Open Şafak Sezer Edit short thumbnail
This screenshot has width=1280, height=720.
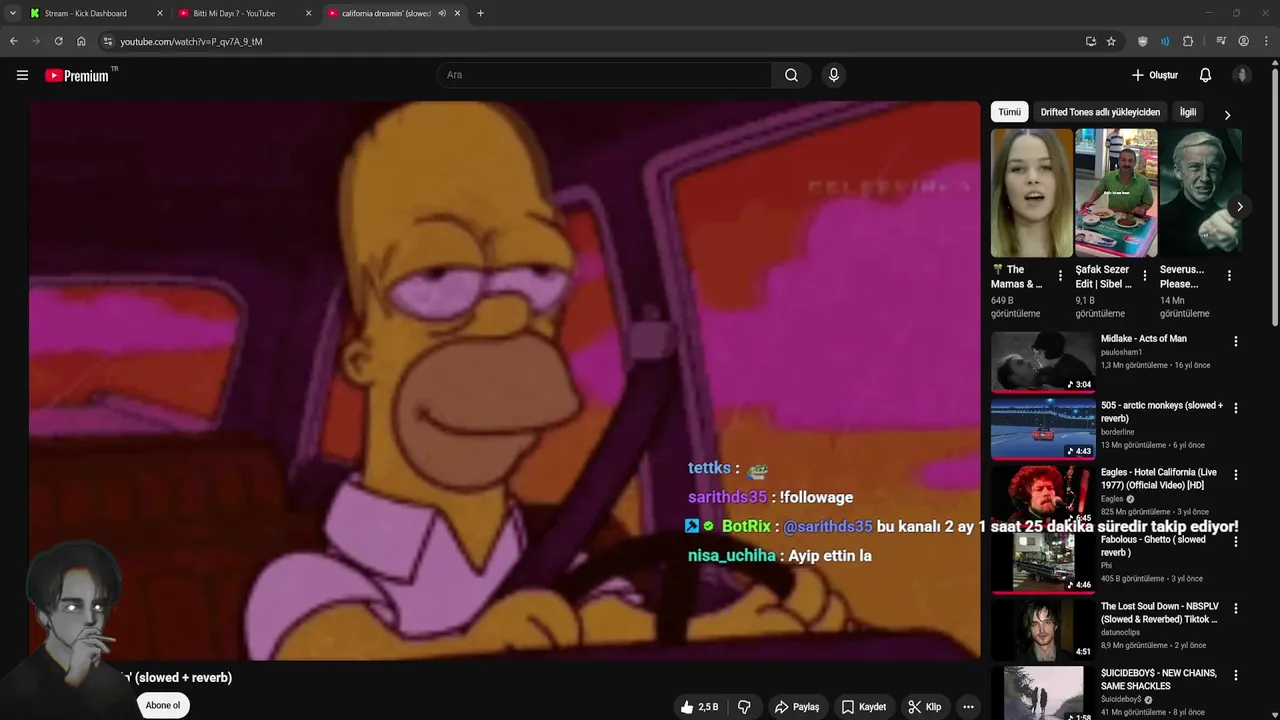tap(1116, 193)
